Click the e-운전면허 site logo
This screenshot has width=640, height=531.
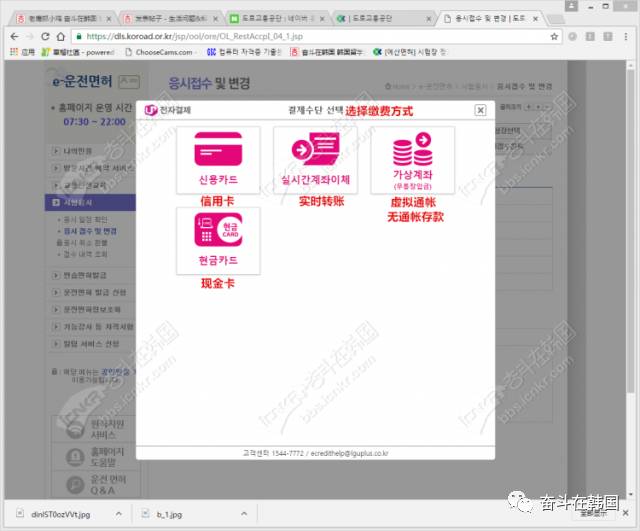pos(82,81)
